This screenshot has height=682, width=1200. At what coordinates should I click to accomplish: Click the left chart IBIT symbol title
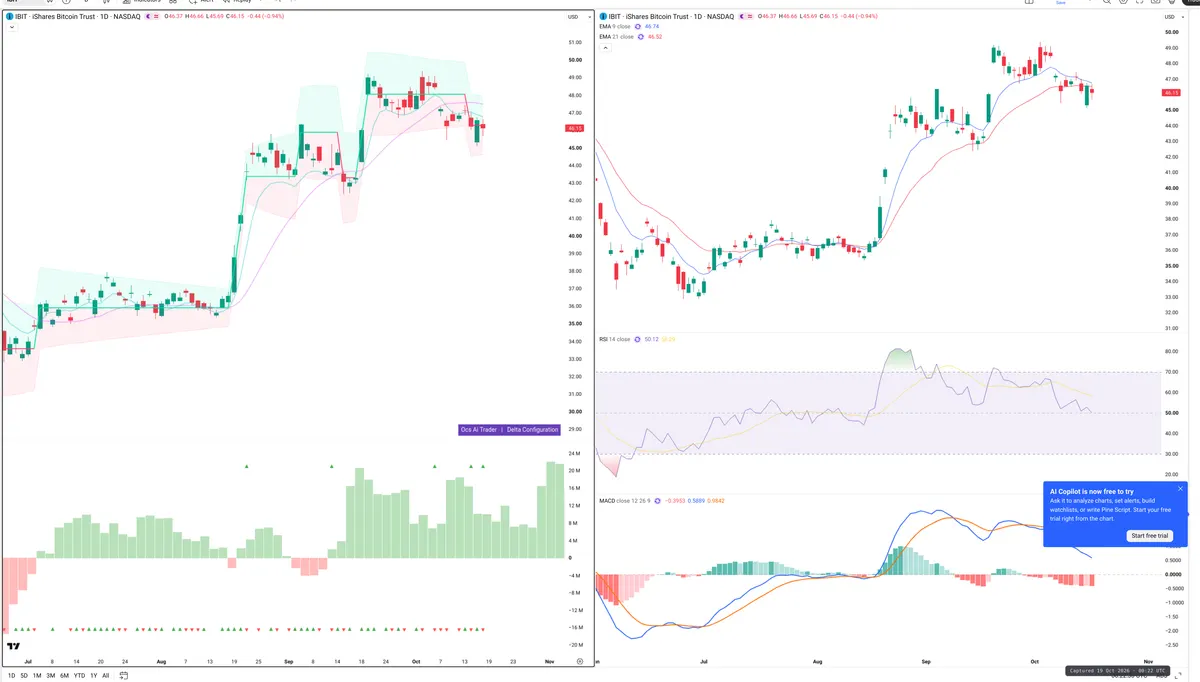pos(77,17)
